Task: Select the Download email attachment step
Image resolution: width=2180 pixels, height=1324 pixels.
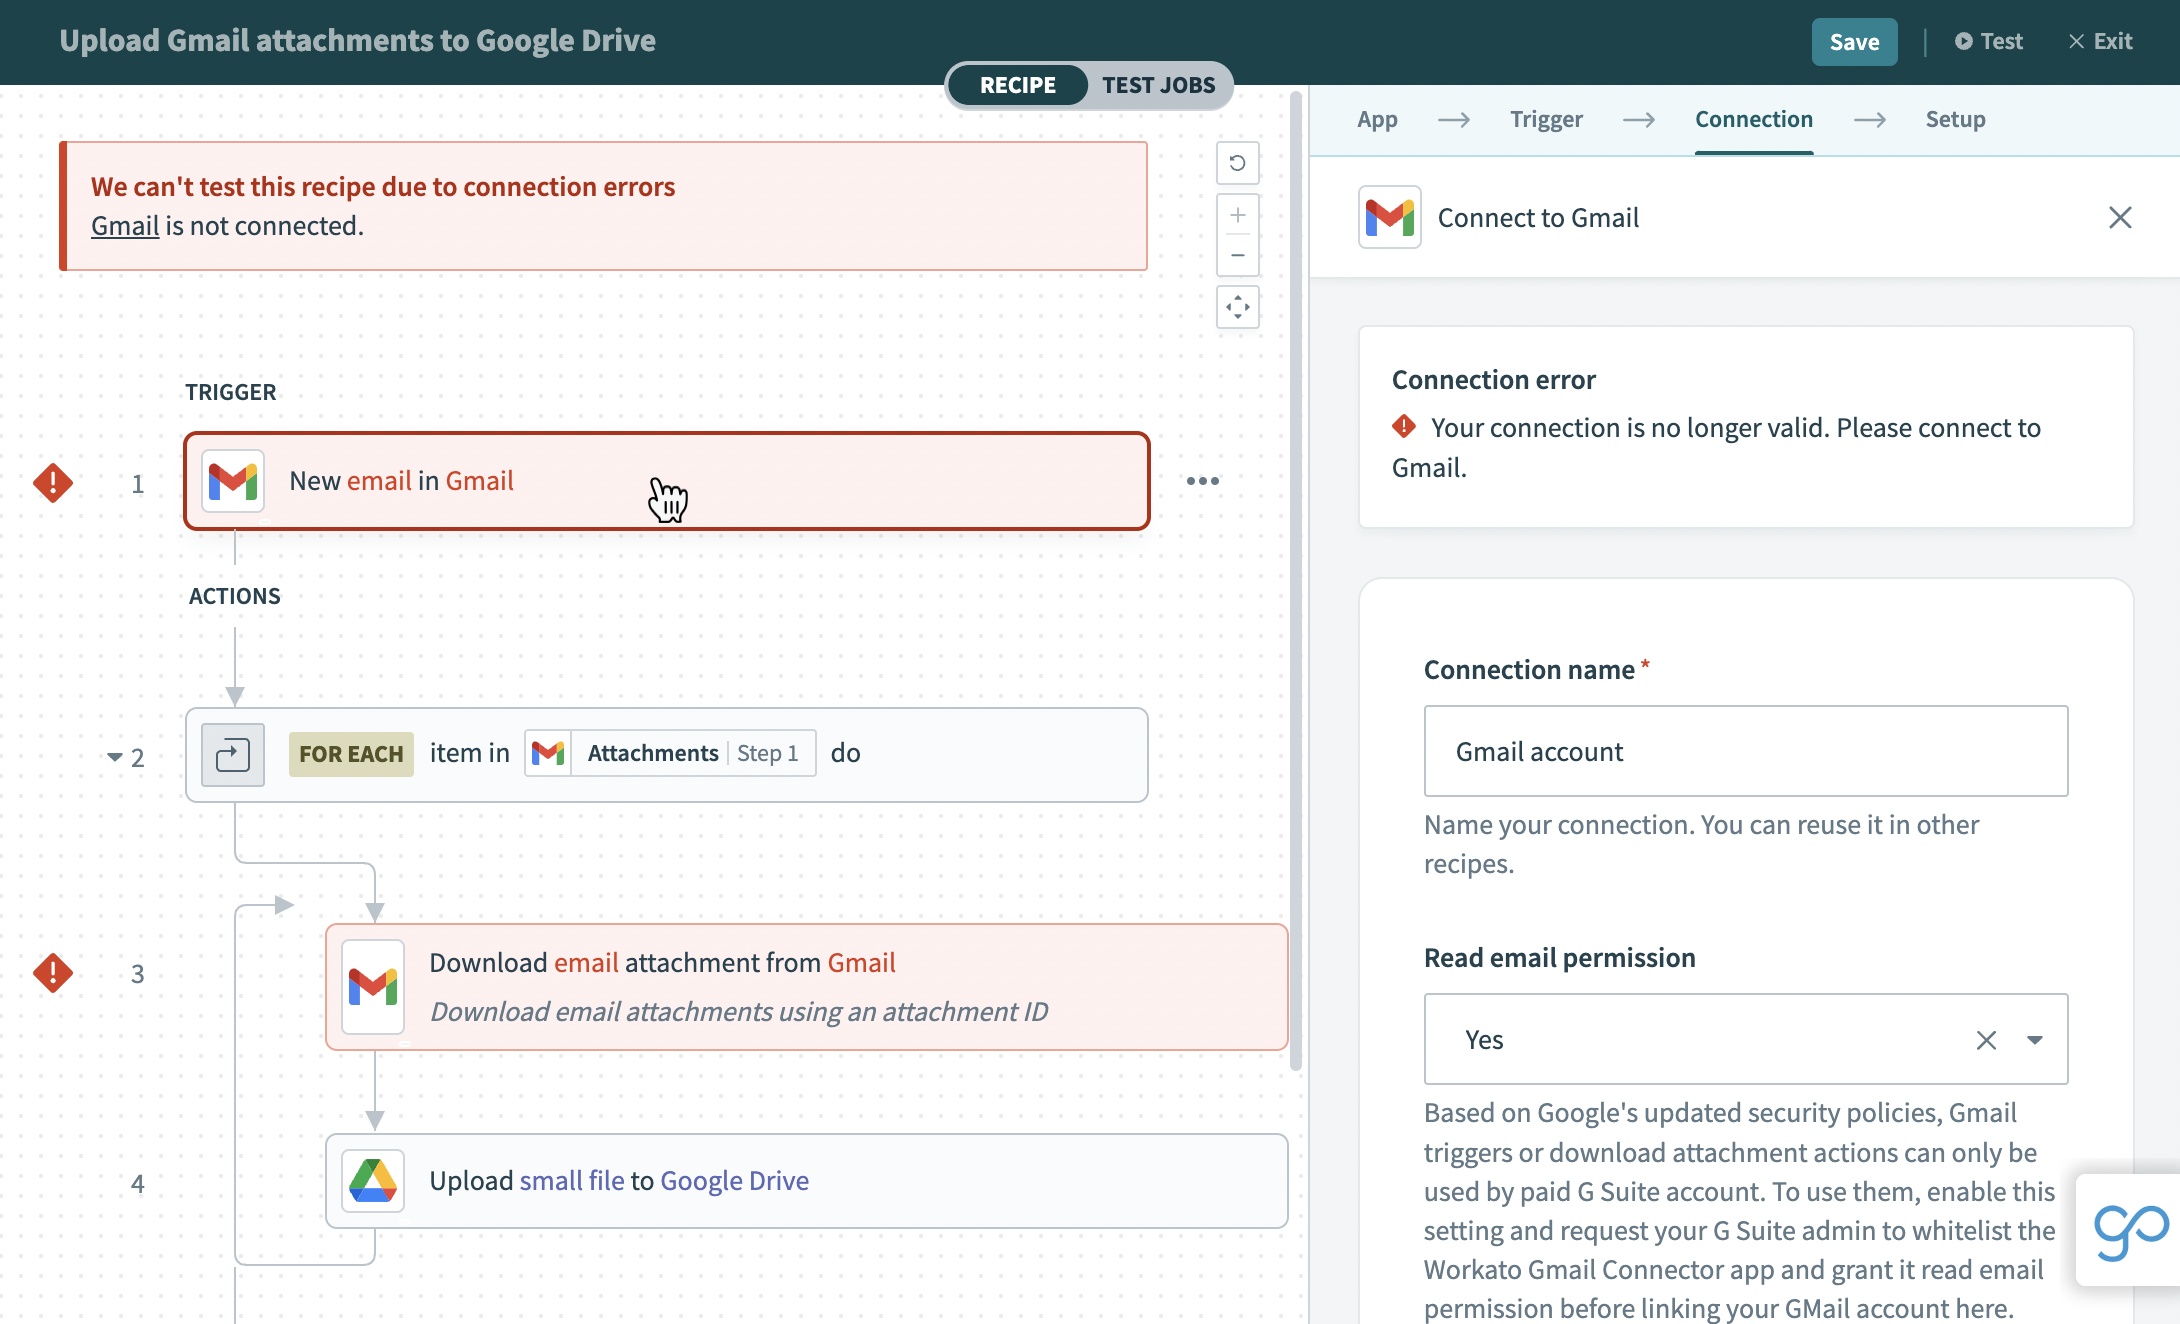Action: [x=807, y=987]
